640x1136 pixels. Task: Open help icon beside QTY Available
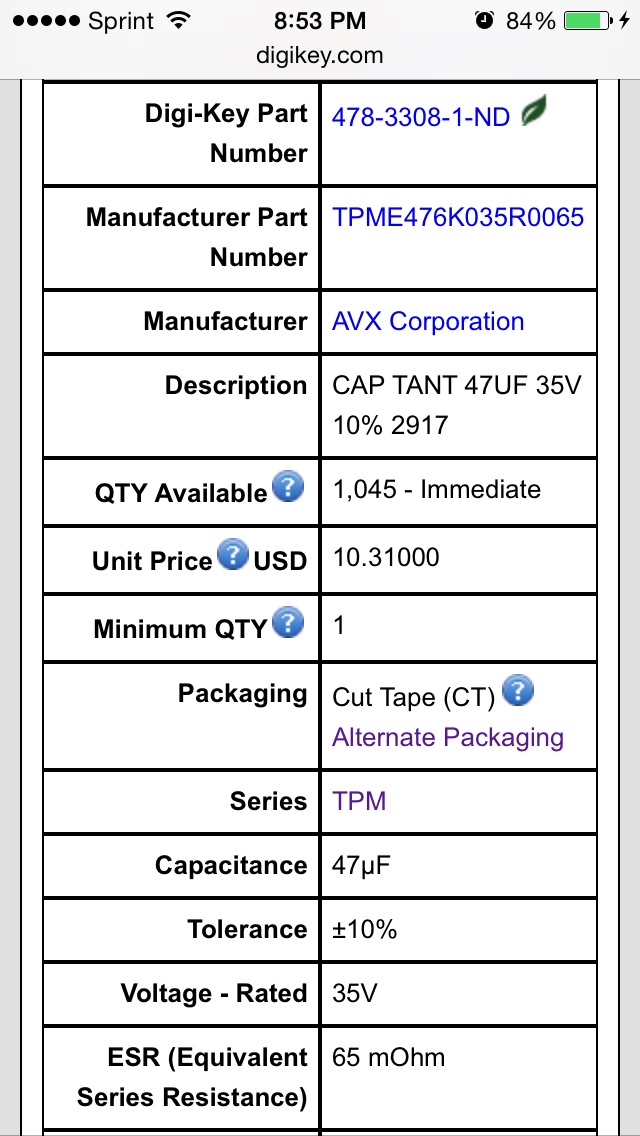pos(288,488)
